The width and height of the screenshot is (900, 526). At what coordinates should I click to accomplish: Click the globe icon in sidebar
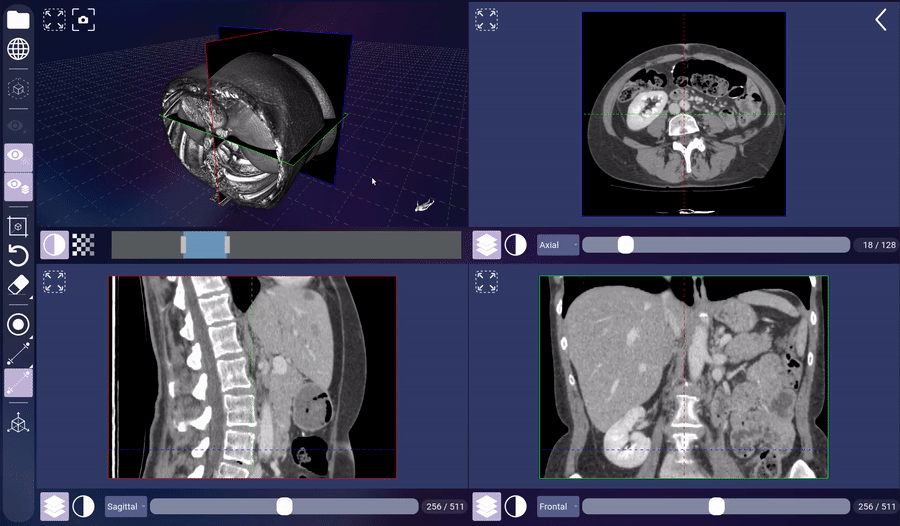18,49
